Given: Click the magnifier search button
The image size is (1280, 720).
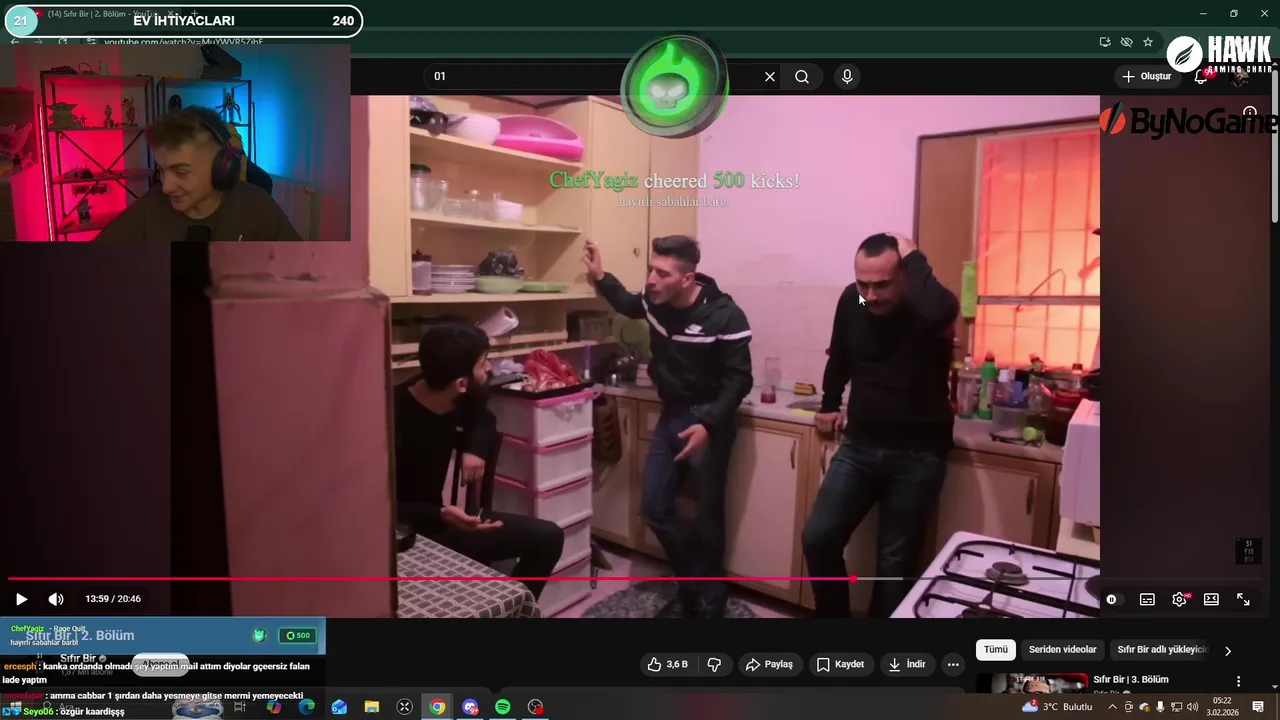Looking at the screenshot, I should [x=802, y=77].
